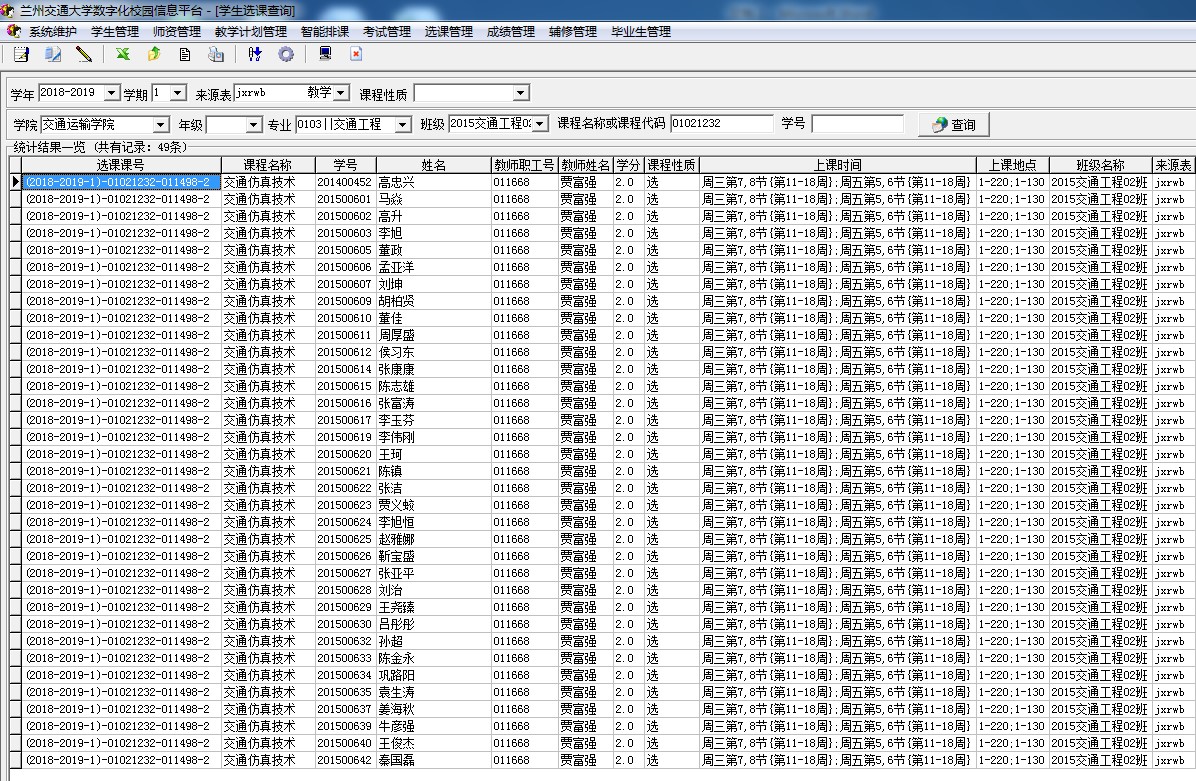Click the blank document page icon
1196x781 pixels.
[185, 55]
